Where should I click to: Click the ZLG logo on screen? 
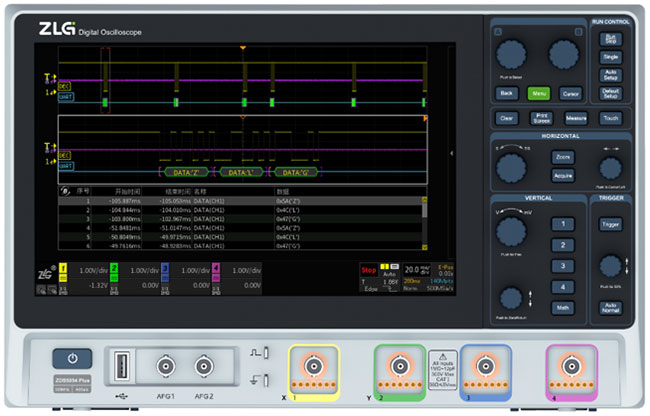tap(45, 271)
